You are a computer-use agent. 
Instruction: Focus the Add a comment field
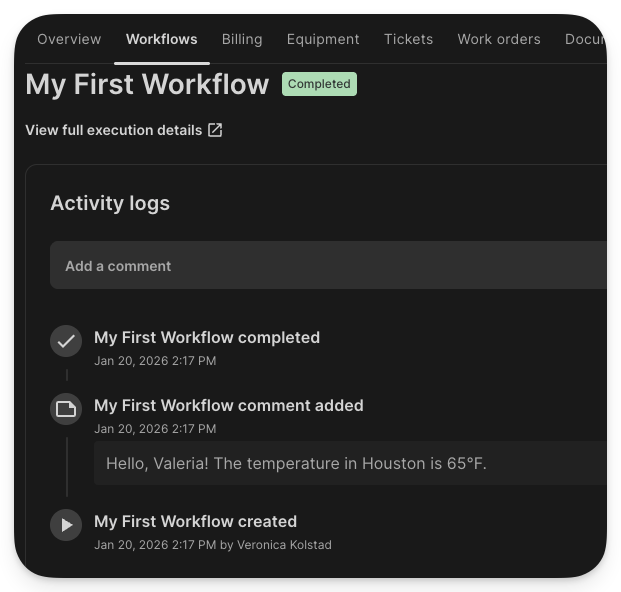(x=330, y=266)
